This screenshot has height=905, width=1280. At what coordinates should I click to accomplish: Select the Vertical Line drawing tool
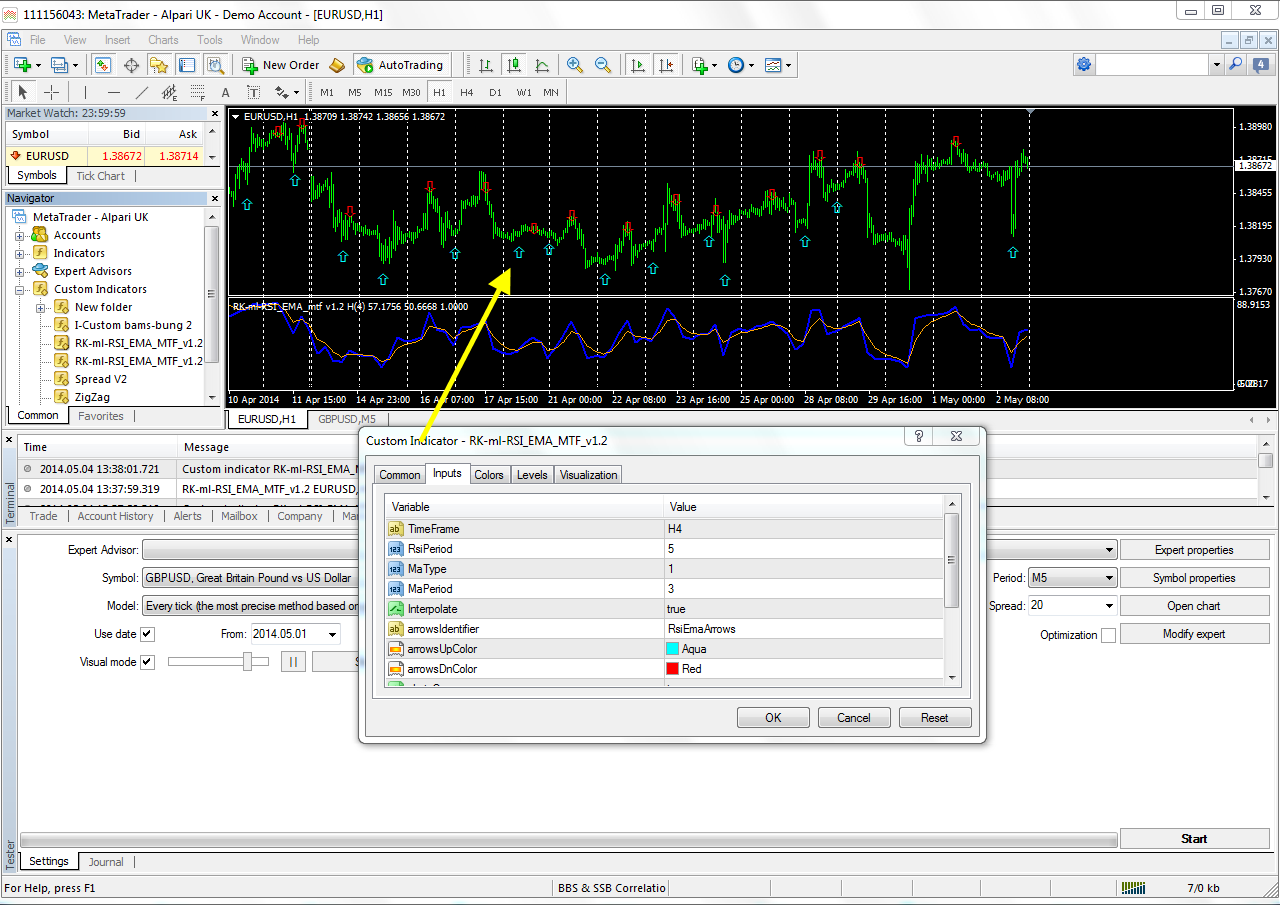85,92
